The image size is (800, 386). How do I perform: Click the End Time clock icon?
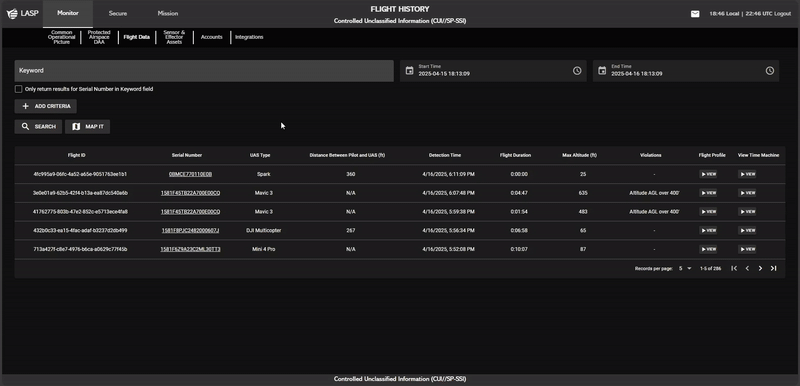770,70
